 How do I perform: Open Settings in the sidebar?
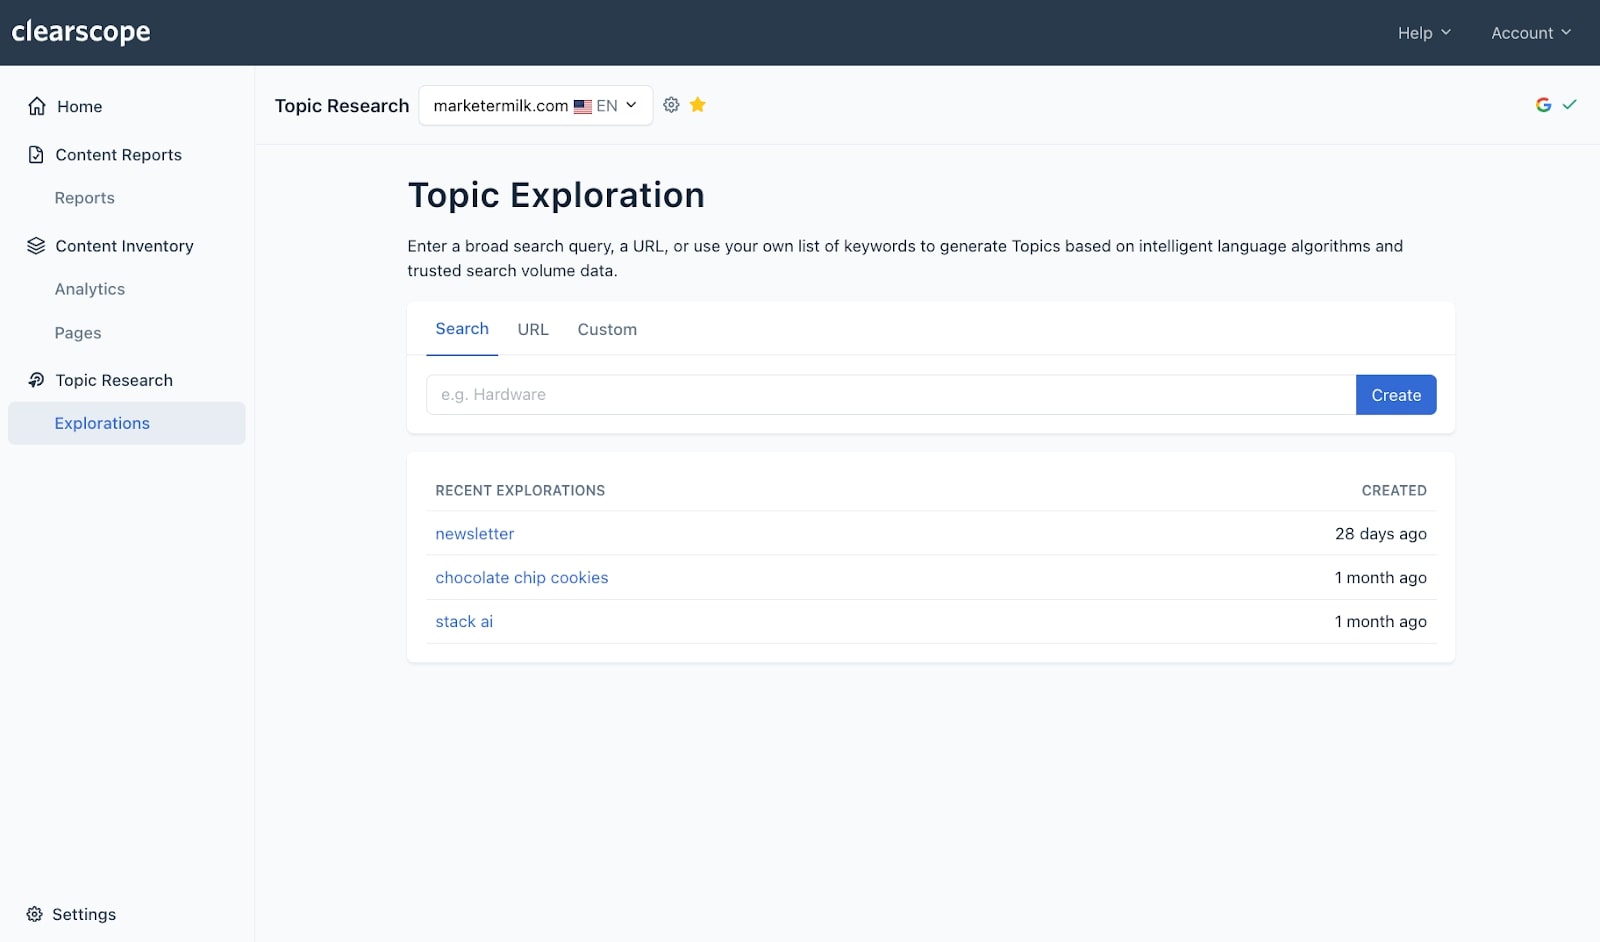[84, 914]
